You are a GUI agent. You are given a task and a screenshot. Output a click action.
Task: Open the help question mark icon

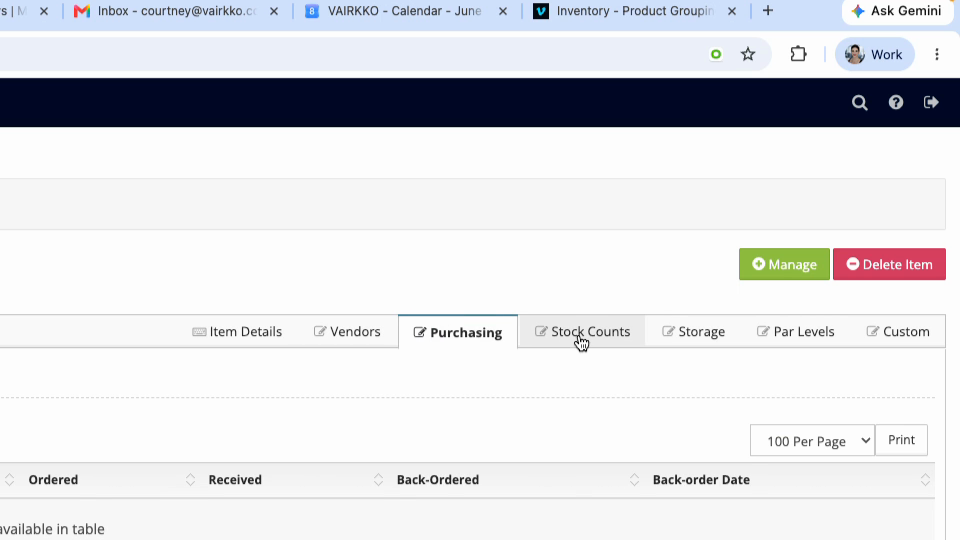(896, 102)
